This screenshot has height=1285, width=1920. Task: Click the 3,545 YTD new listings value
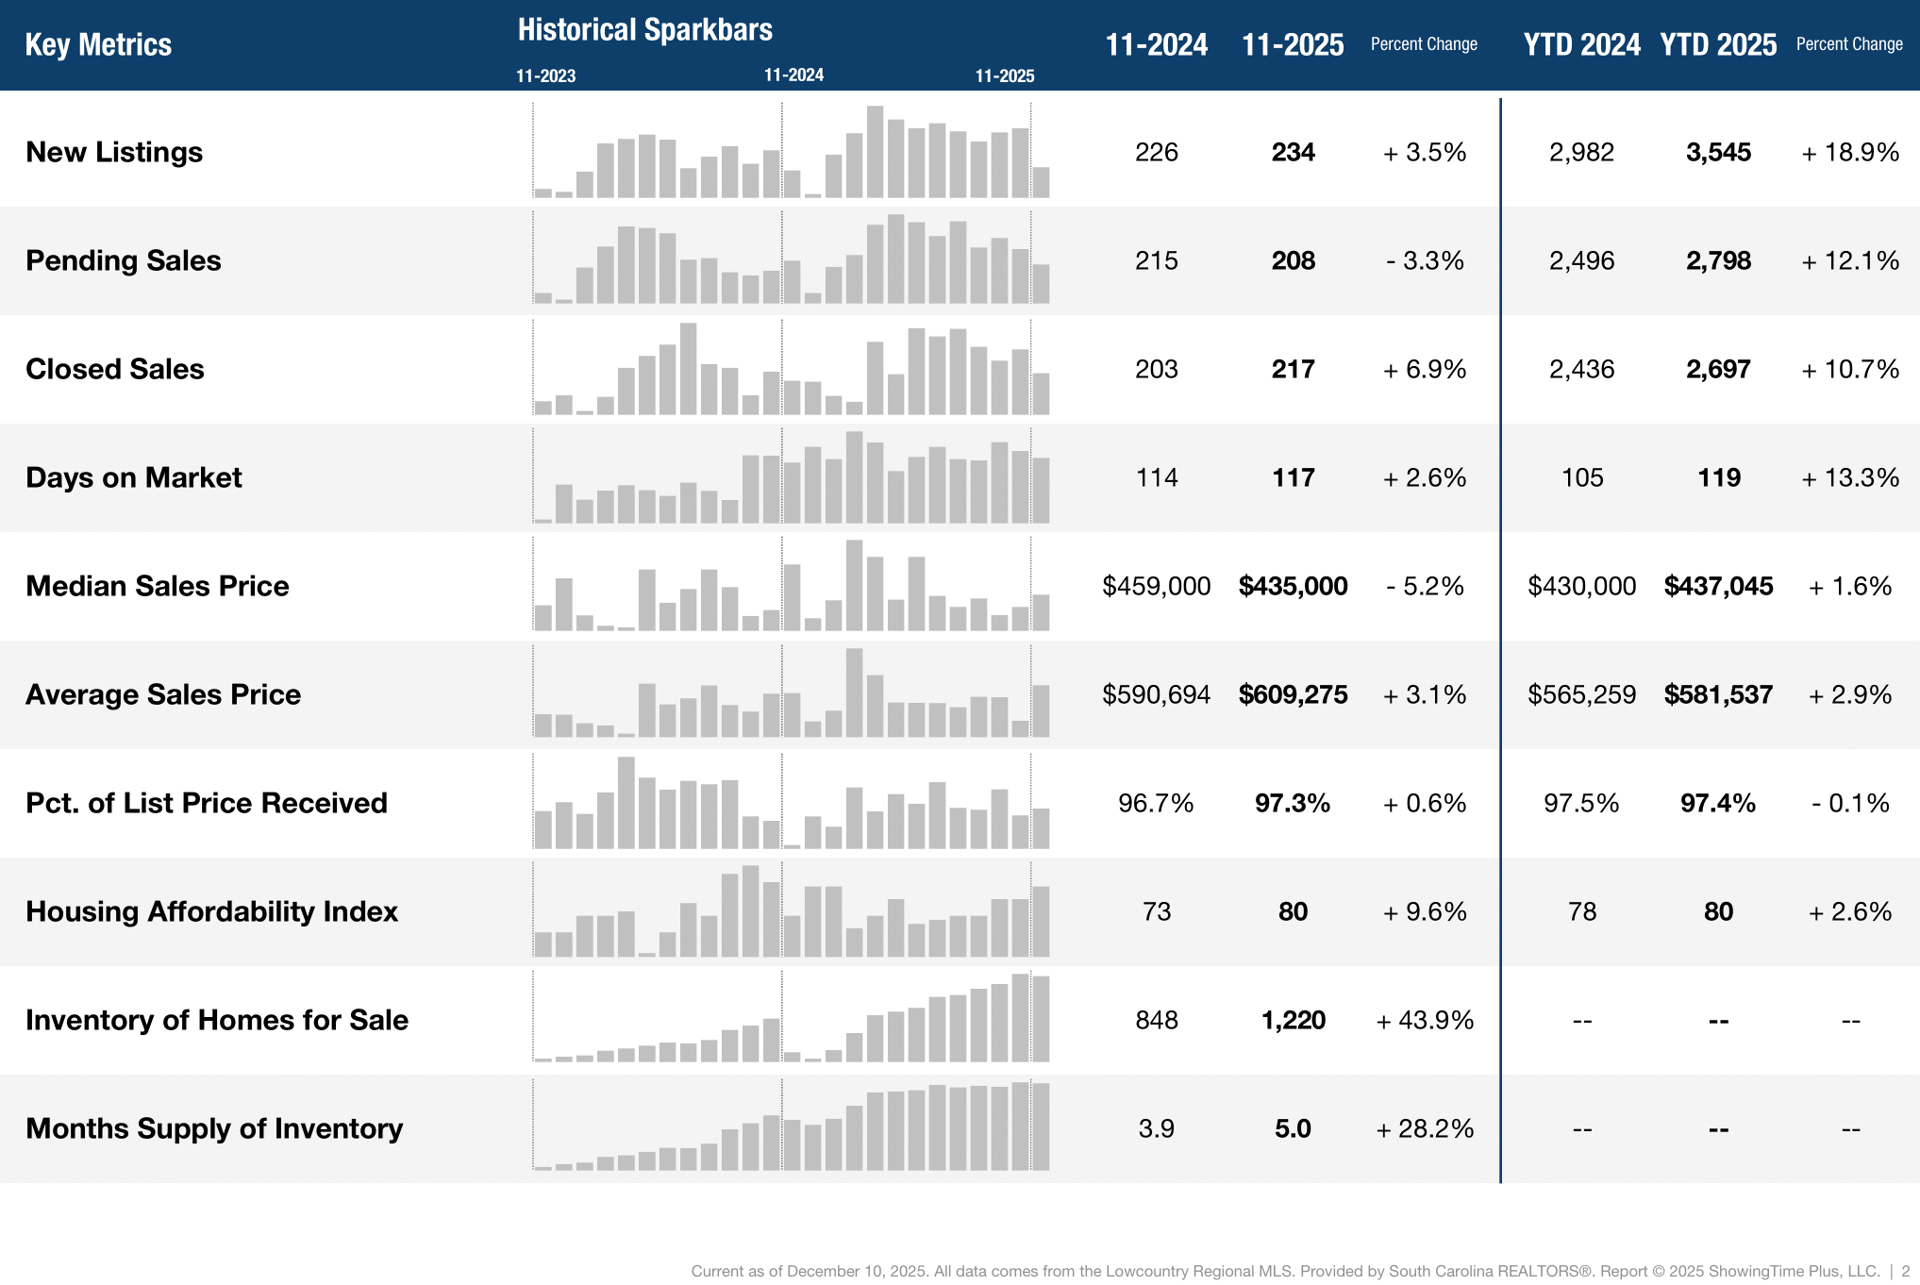tap(1717, 152)
